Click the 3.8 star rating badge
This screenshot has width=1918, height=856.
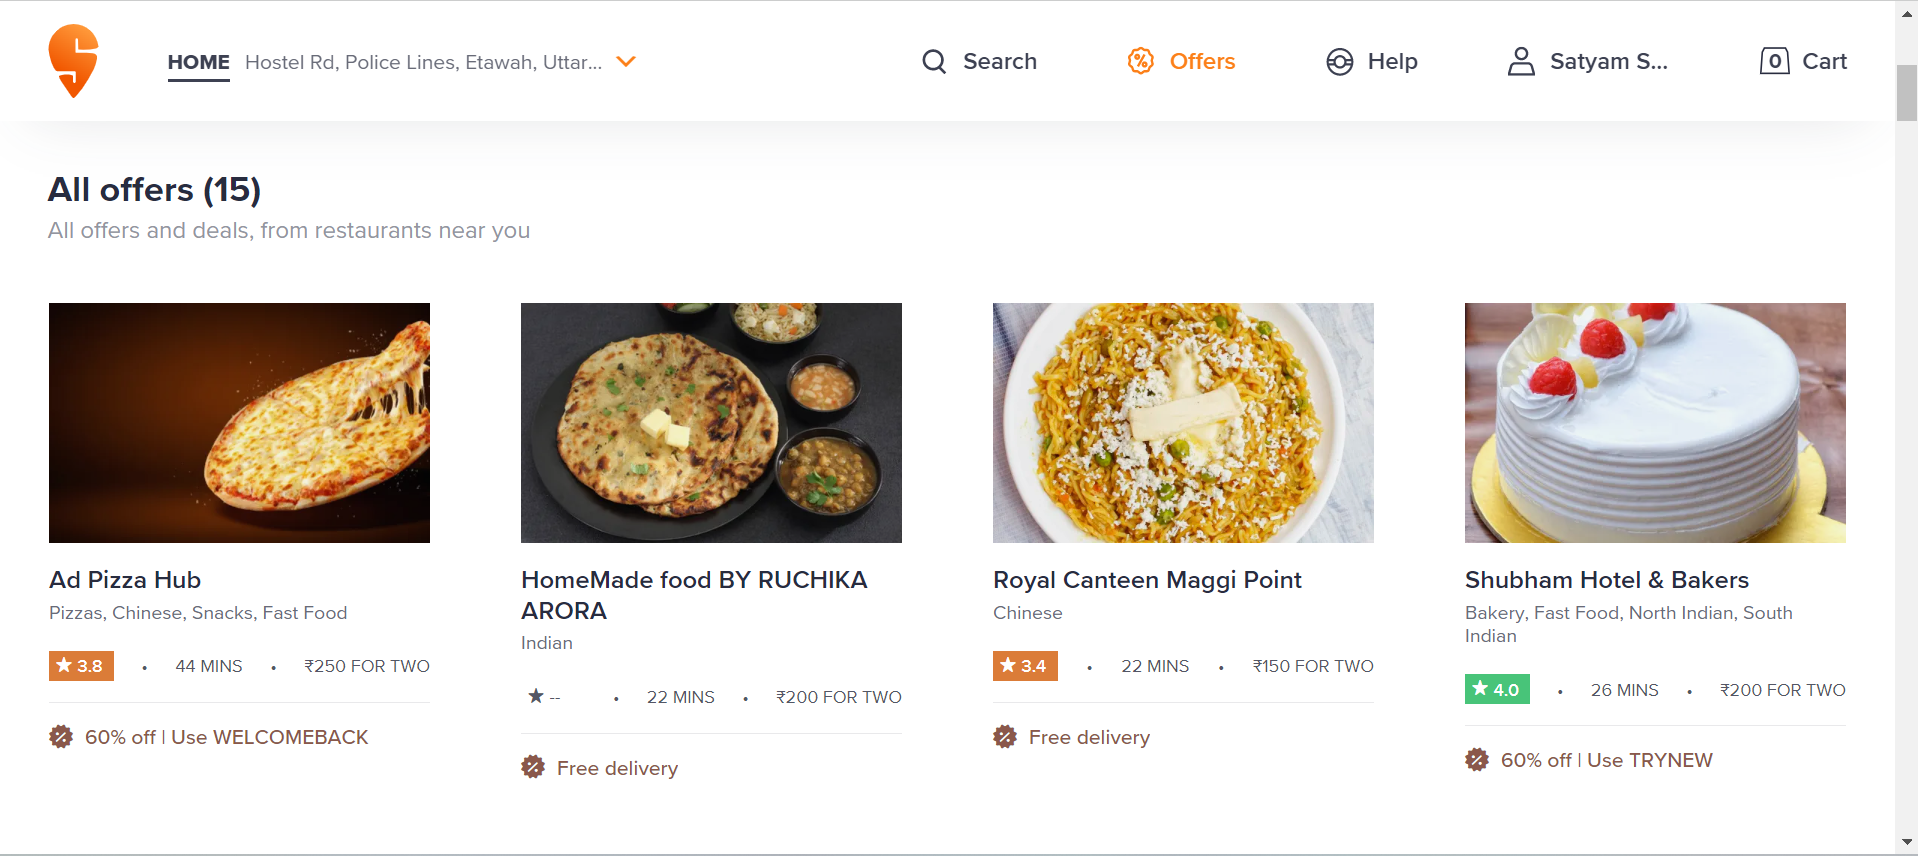[x=81, y=666]
